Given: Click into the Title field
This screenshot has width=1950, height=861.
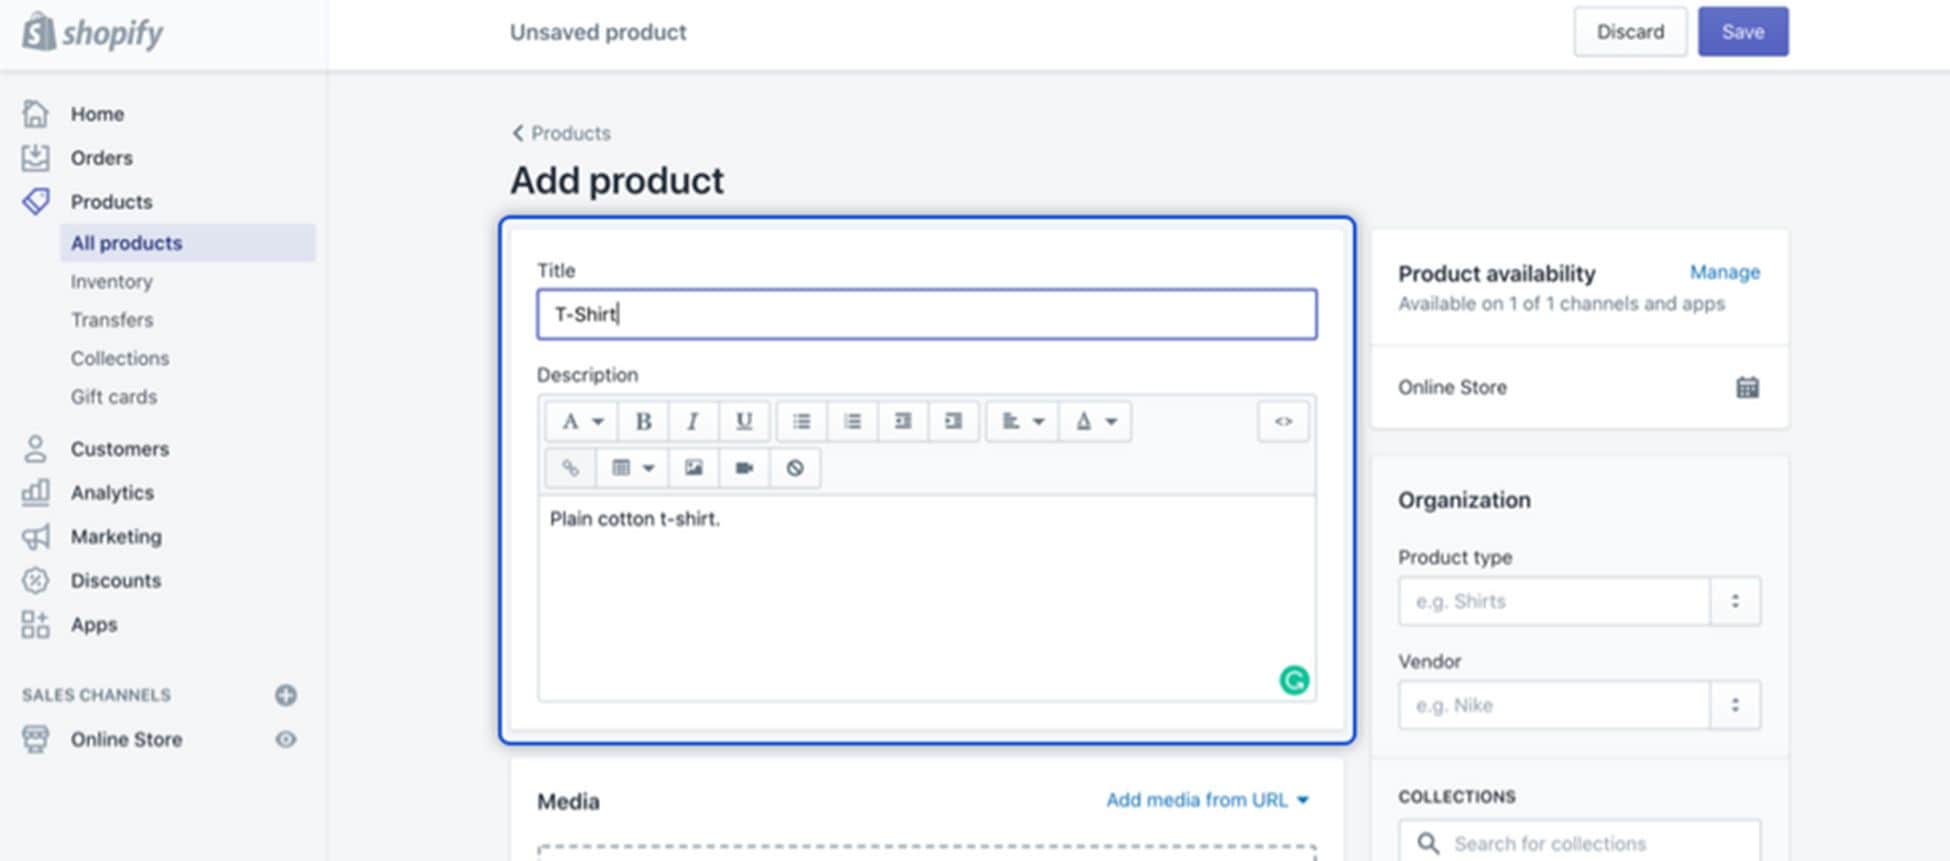Looking at the screenshot, I should click(926, 314).
